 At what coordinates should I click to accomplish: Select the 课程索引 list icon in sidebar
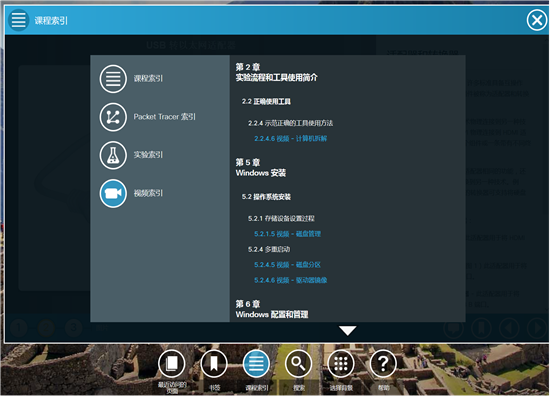click(113, 79)
